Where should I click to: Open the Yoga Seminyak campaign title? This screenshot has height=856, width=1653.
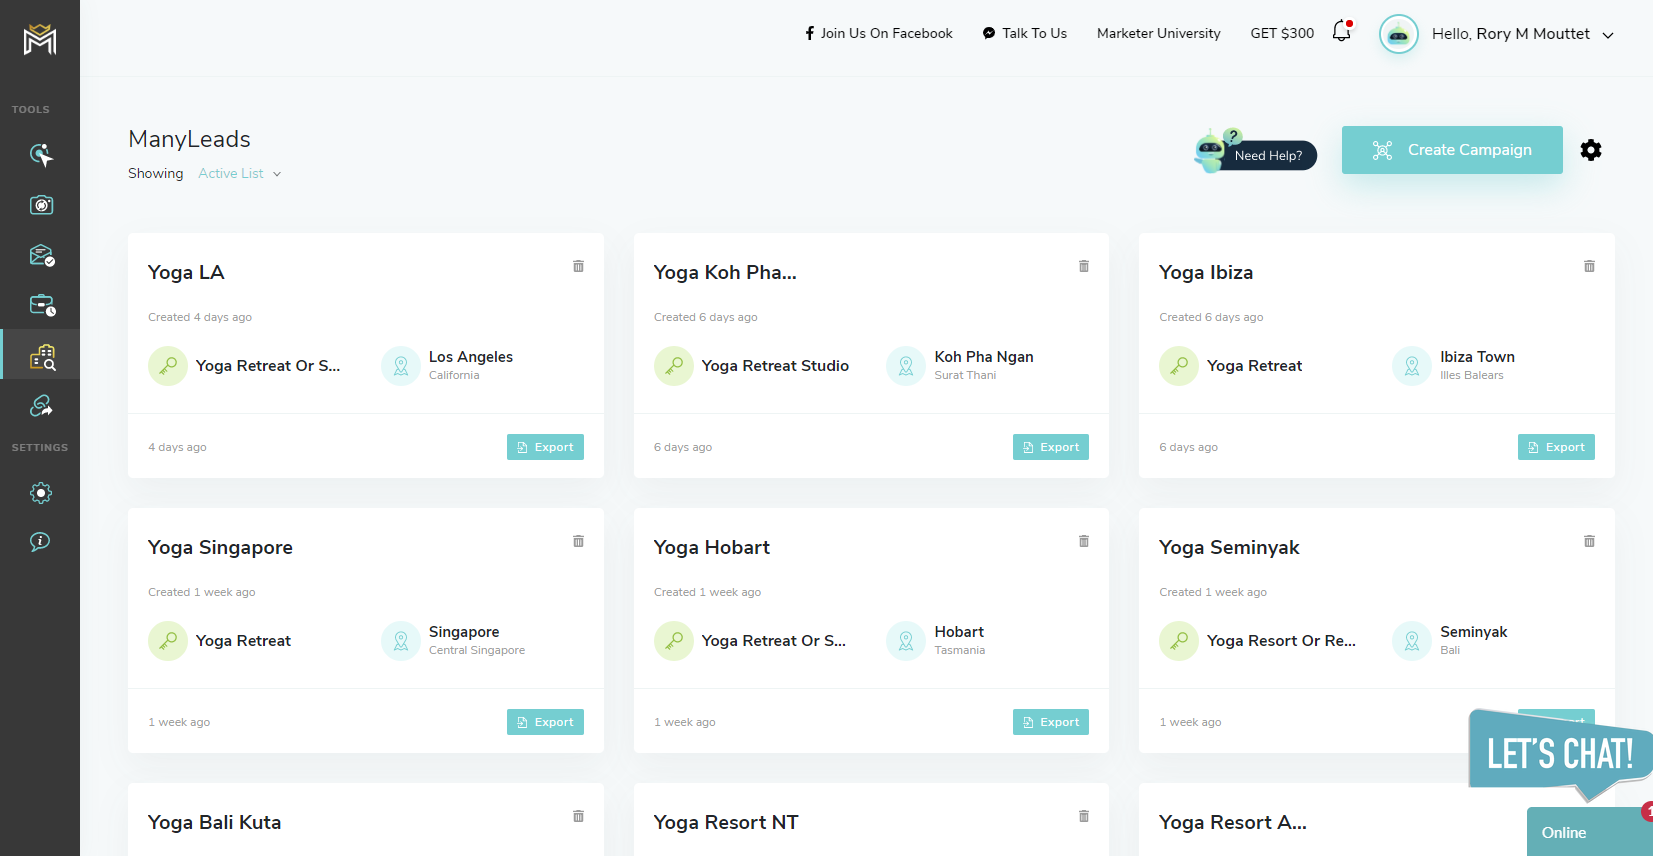[x=1229, y=547]
